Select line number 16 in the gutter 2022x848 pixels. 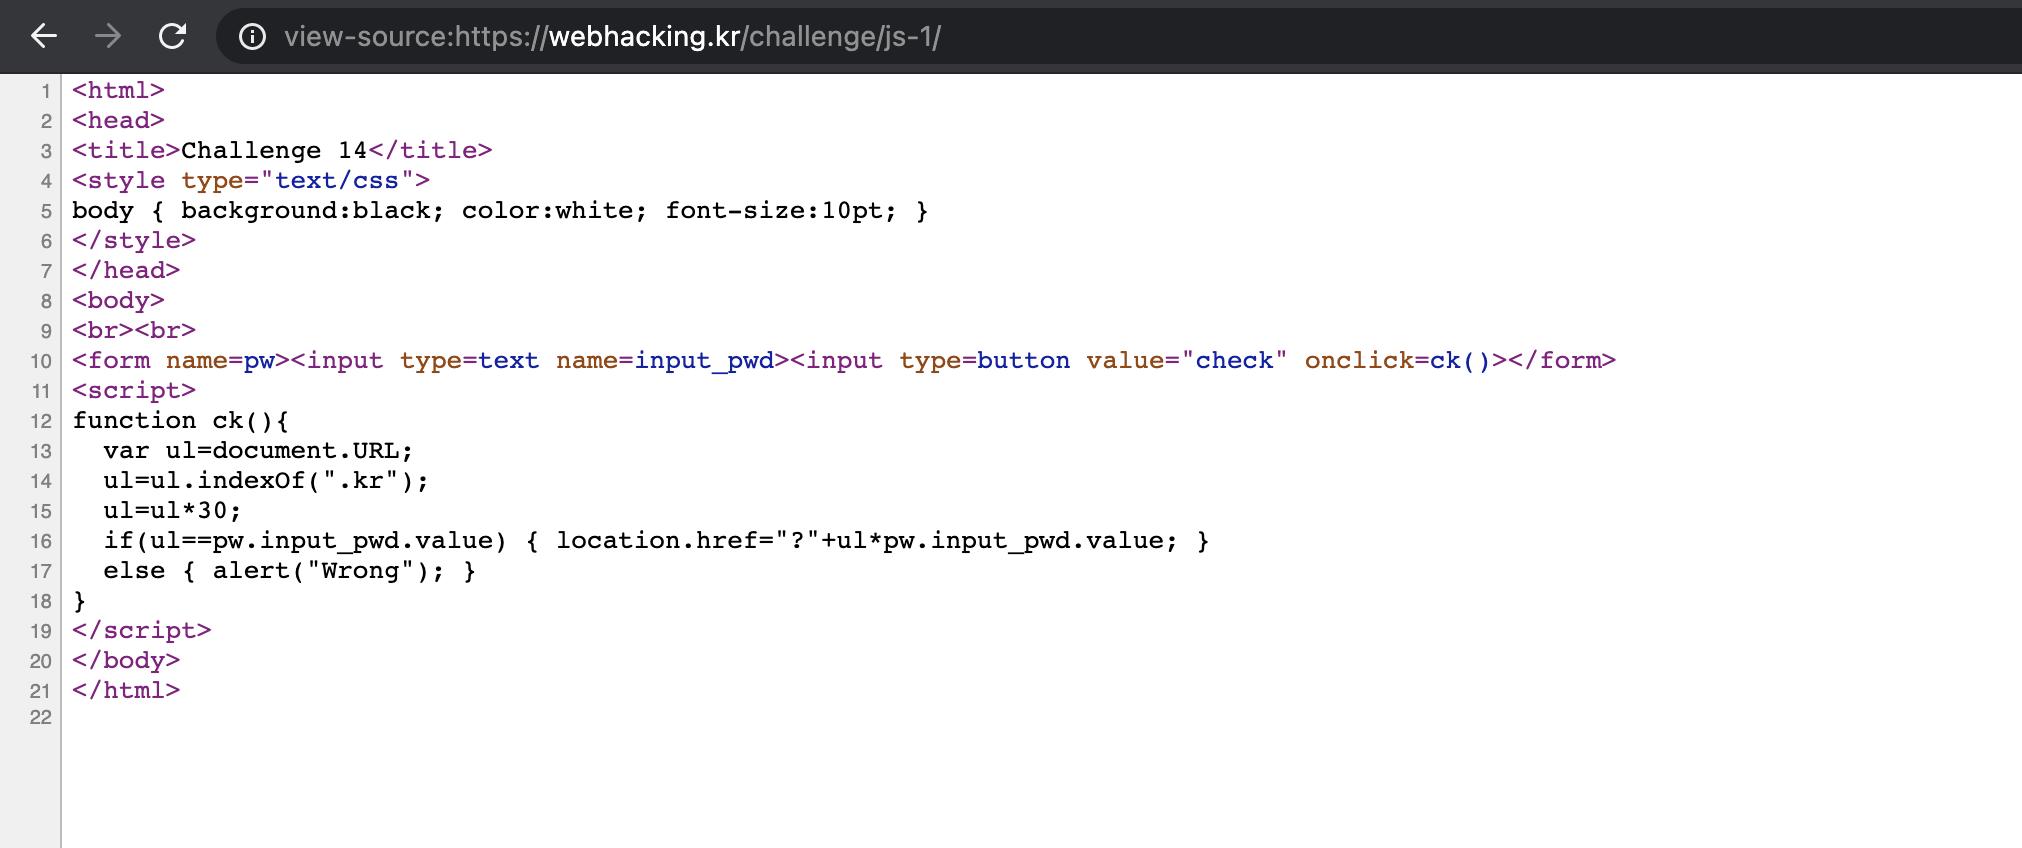pos(41,541)
